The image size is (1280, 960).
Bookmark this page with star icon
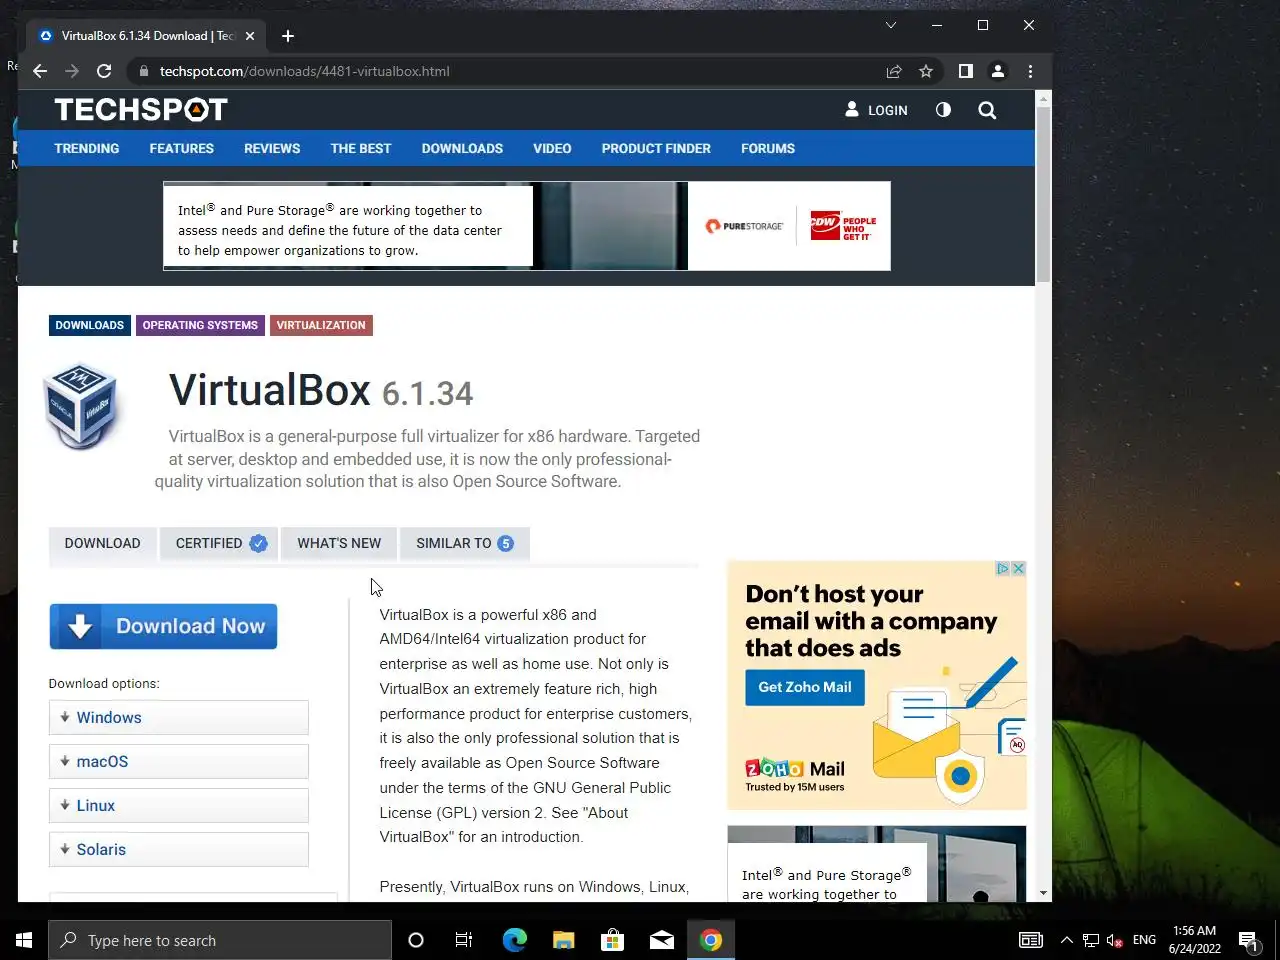926,71
